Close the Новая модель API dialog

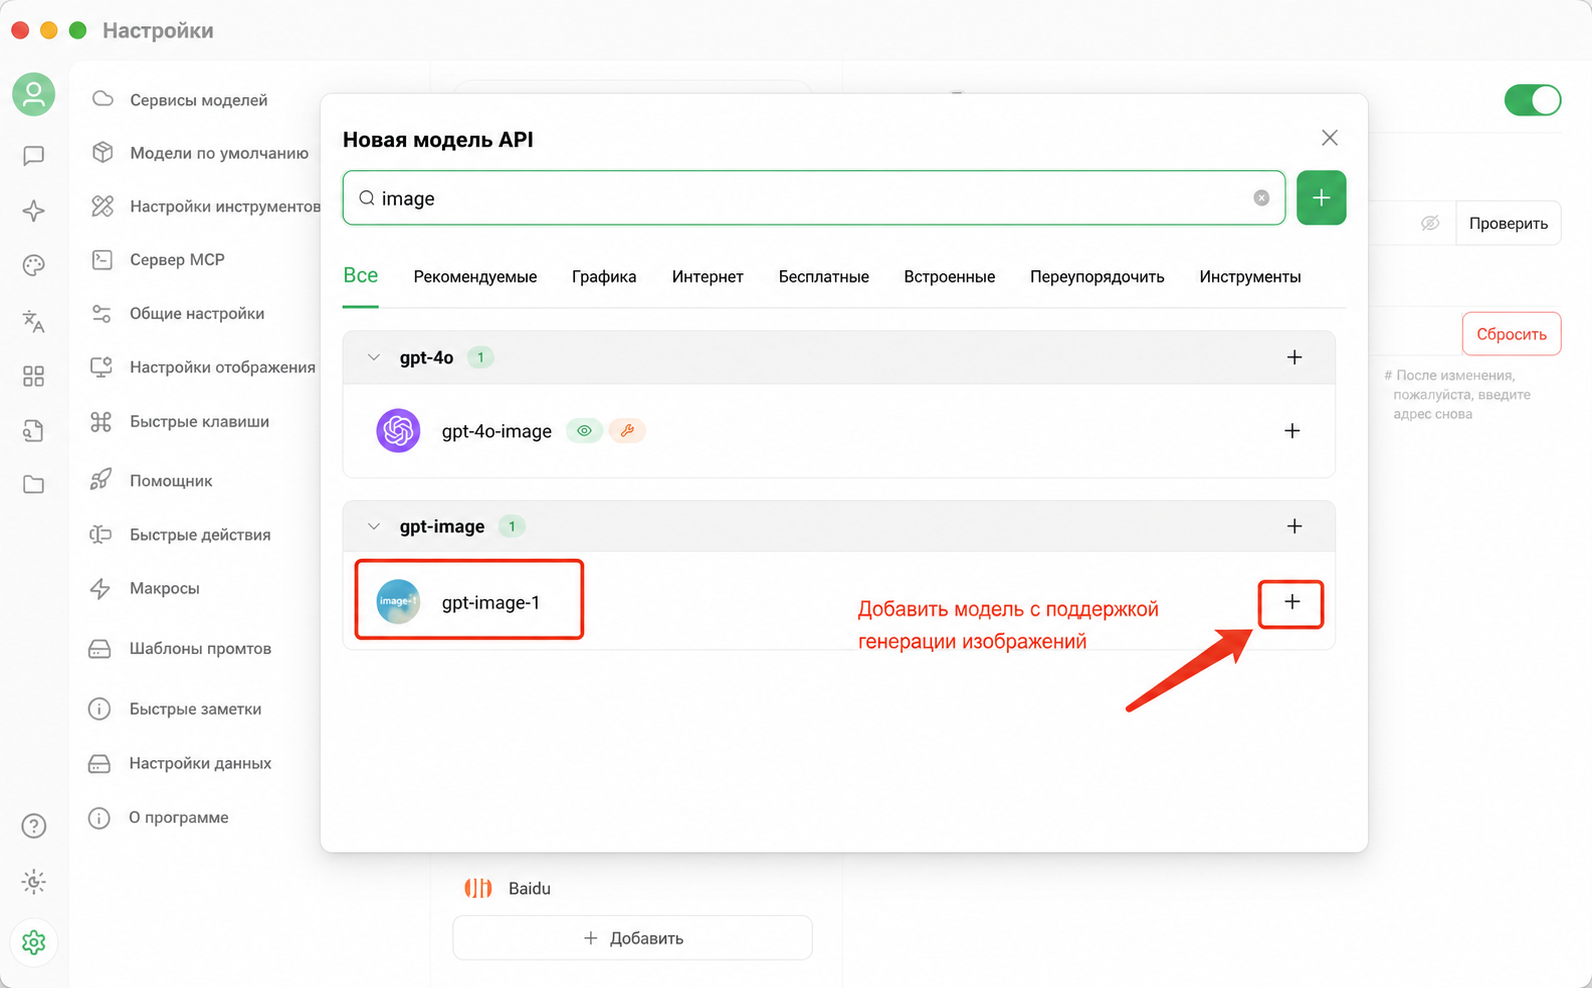click(1329, 138)
